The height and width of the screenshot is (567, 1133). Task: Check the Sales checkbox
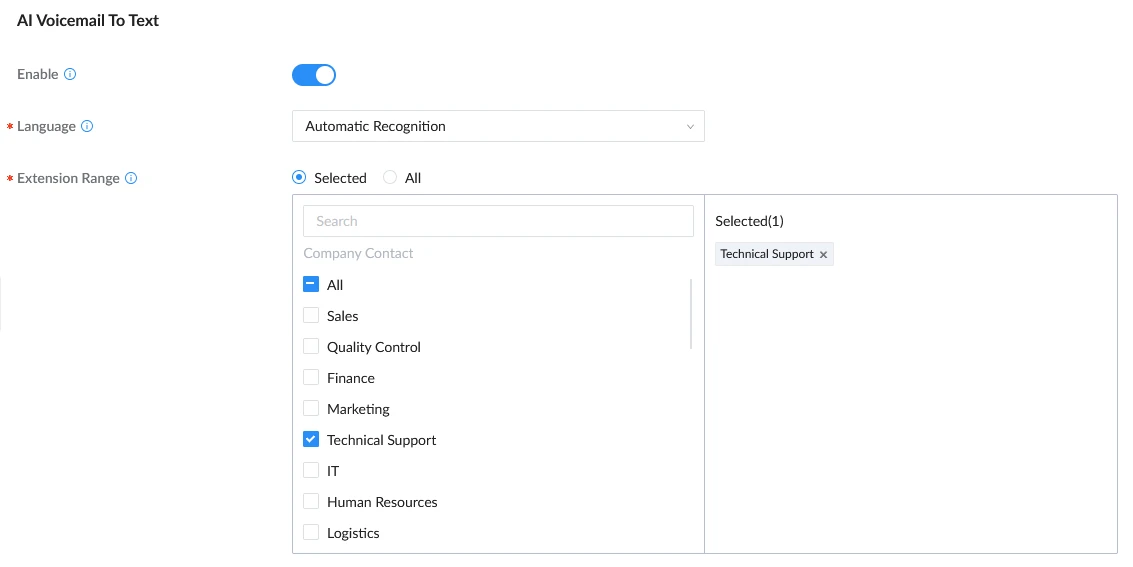click(x=311, y=315)
